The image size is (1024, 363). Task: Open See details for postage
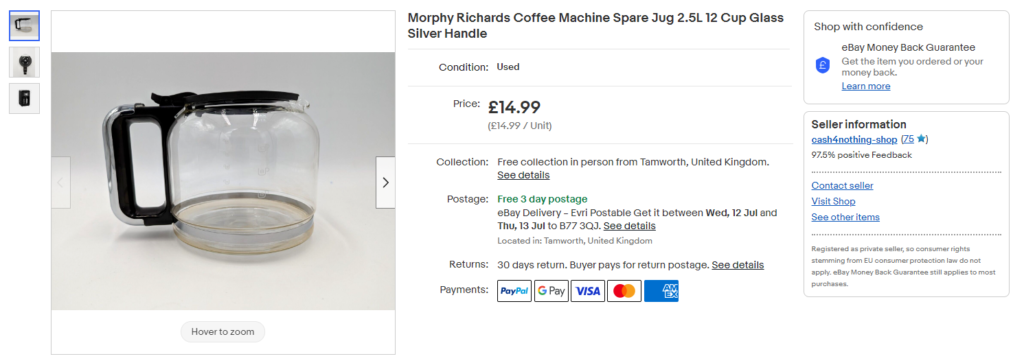click(x=630, y=226)
